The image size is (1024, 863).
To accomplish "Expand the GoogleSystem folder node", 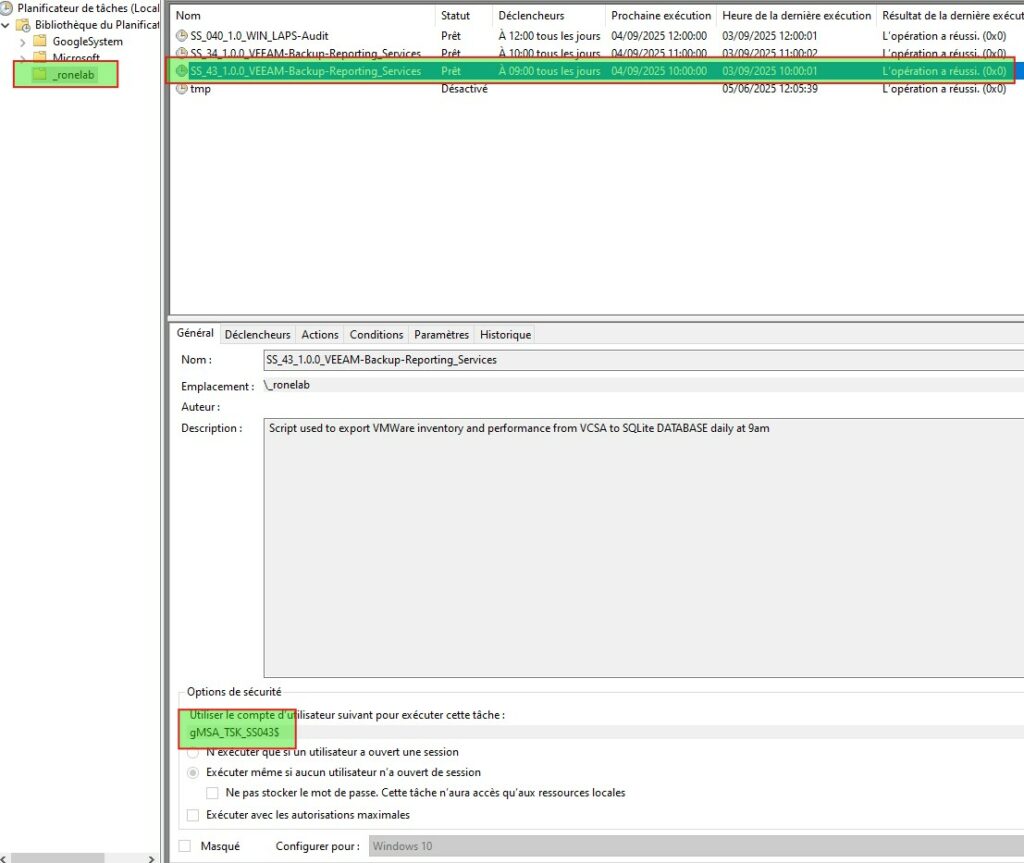I will pos(23,42).
